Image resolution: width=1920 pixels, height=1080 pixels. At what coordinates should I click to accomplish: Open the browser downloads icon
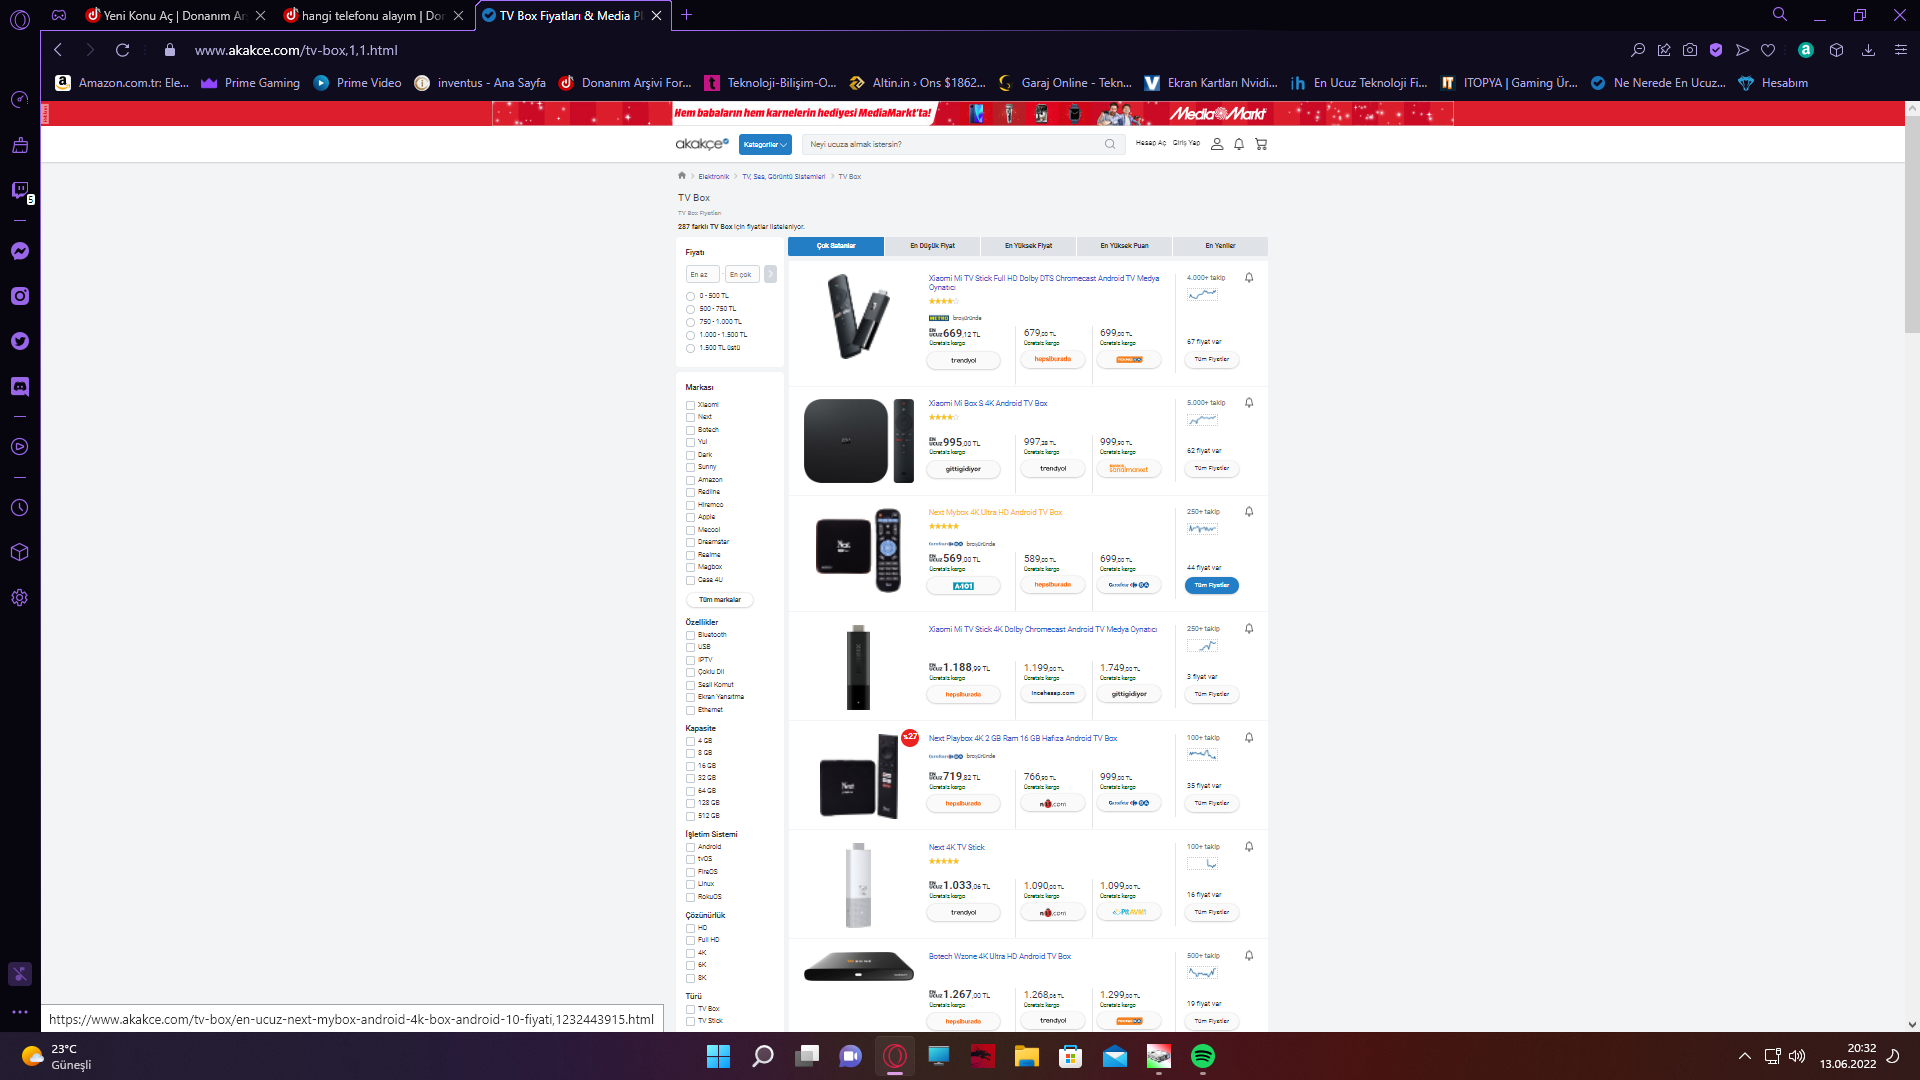[1868, 50]
